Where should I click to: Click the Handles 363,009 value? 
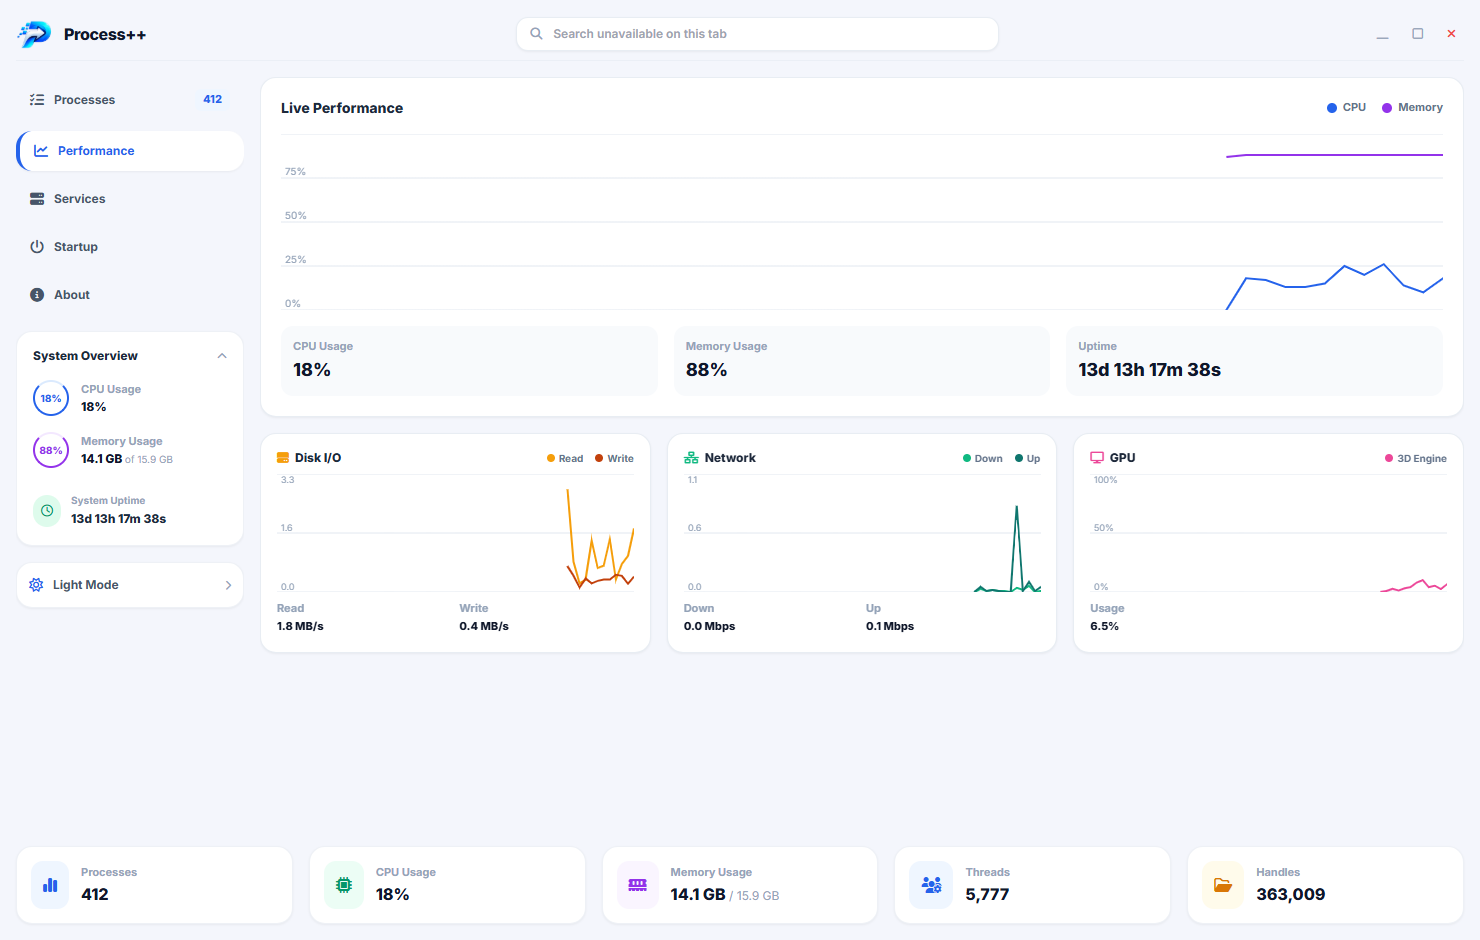tap(1291, 894)
